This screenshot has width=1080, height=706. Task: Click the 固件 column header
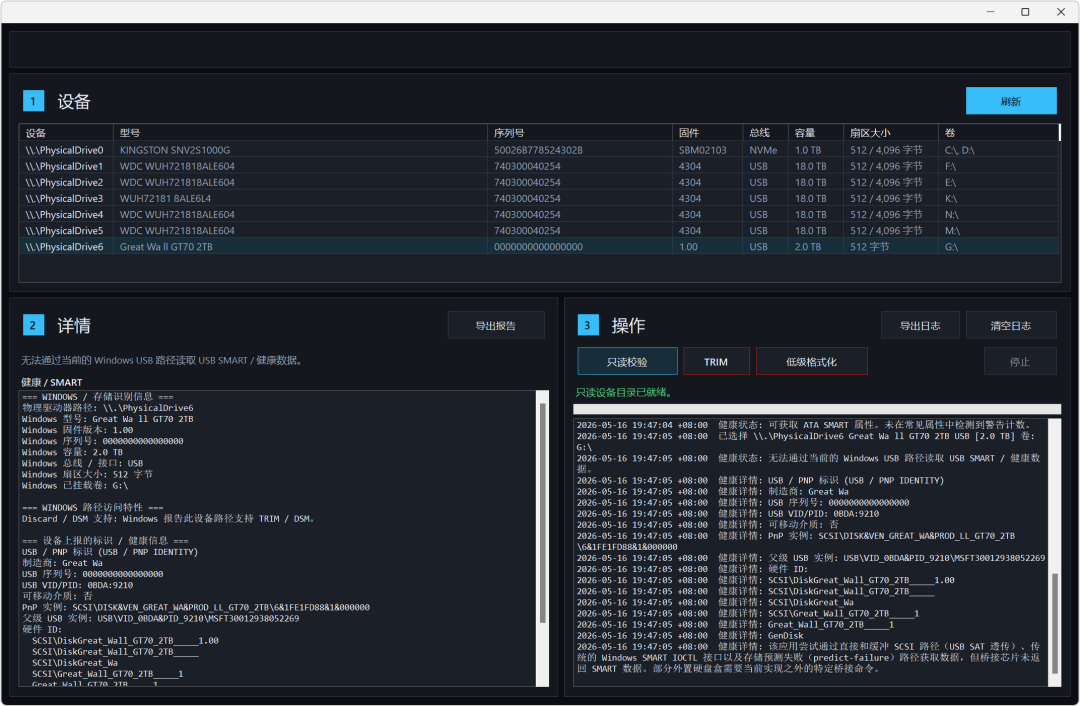point(707,133)
